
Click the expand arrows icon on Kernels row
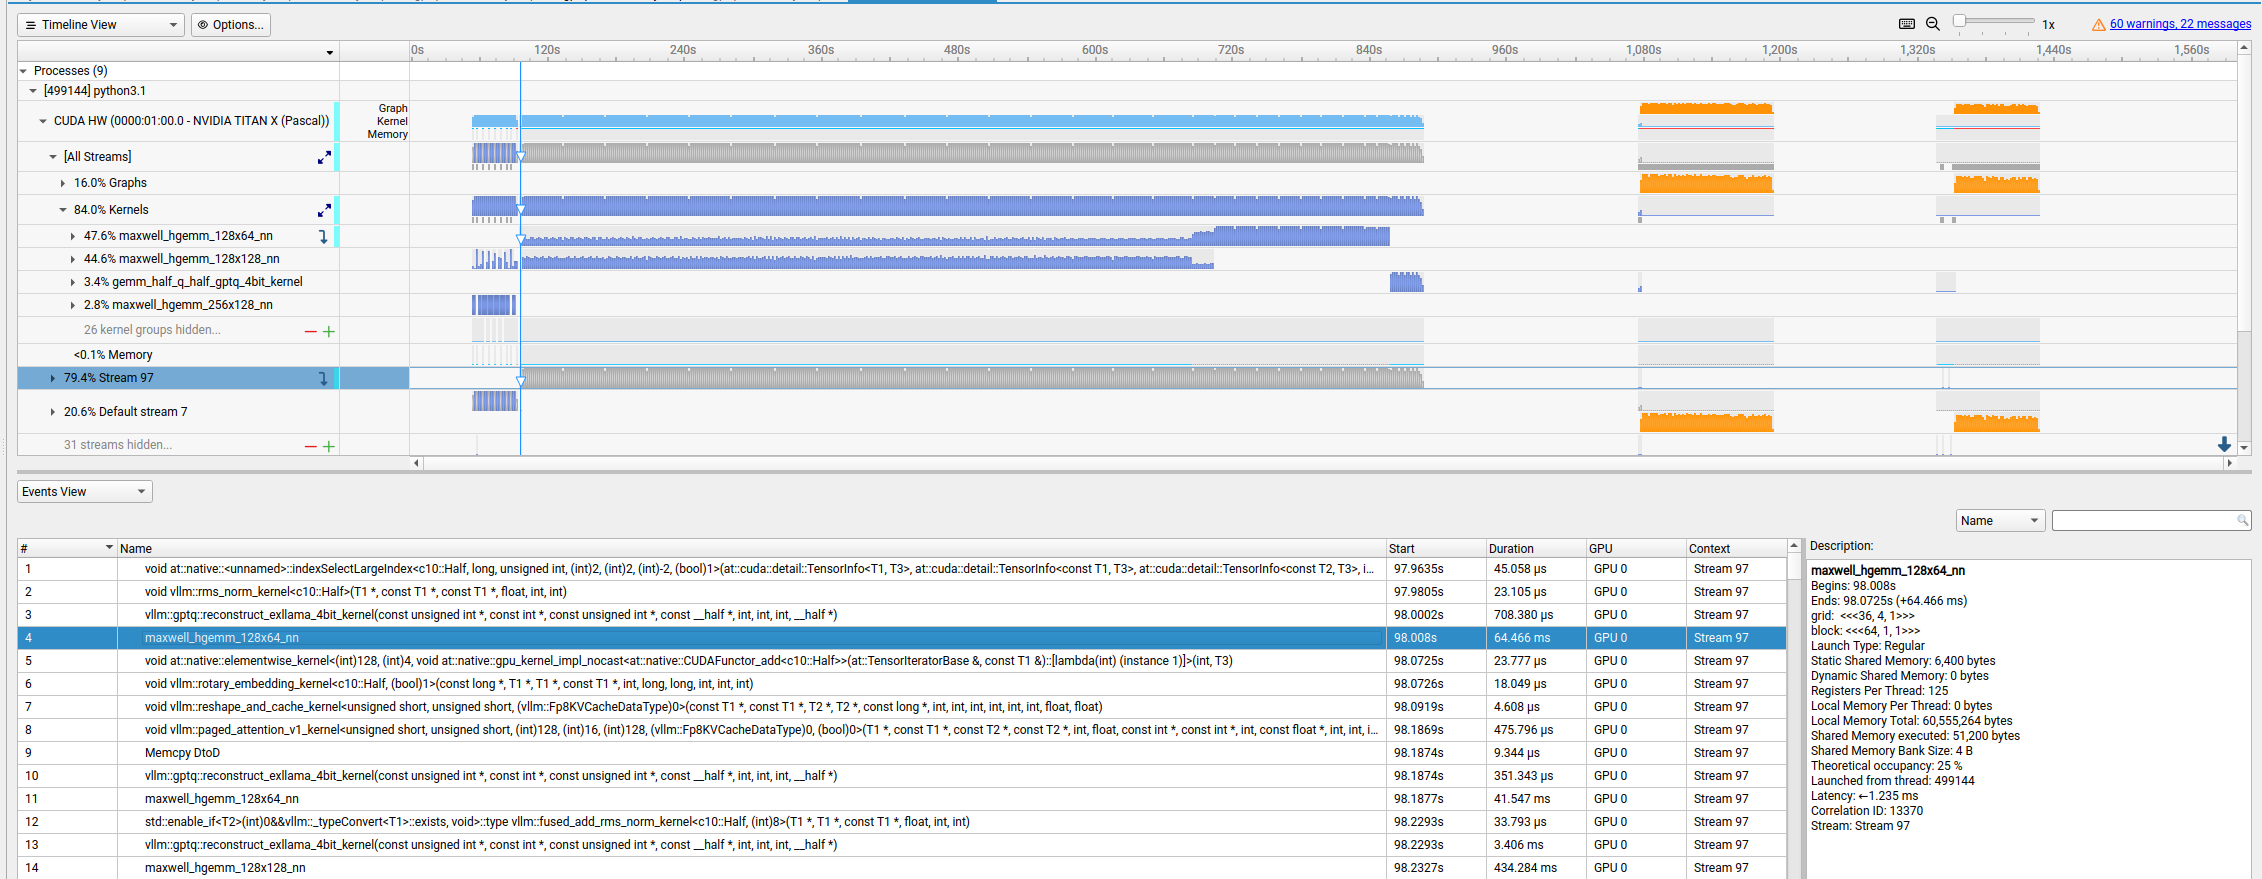(x=324, y=210)
